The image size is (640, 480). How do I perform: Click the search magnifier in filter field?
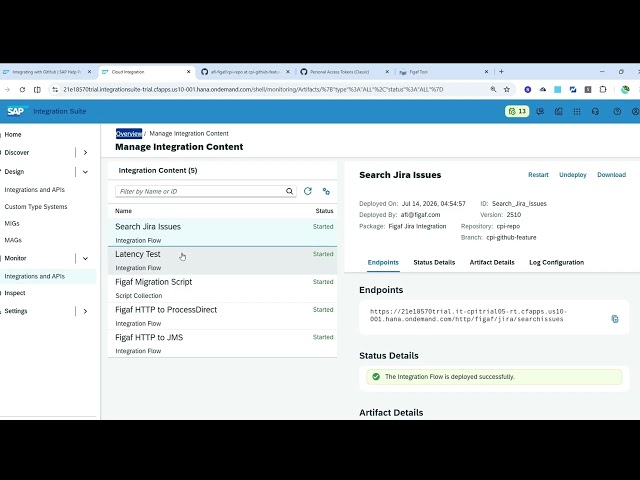point(289,191)
